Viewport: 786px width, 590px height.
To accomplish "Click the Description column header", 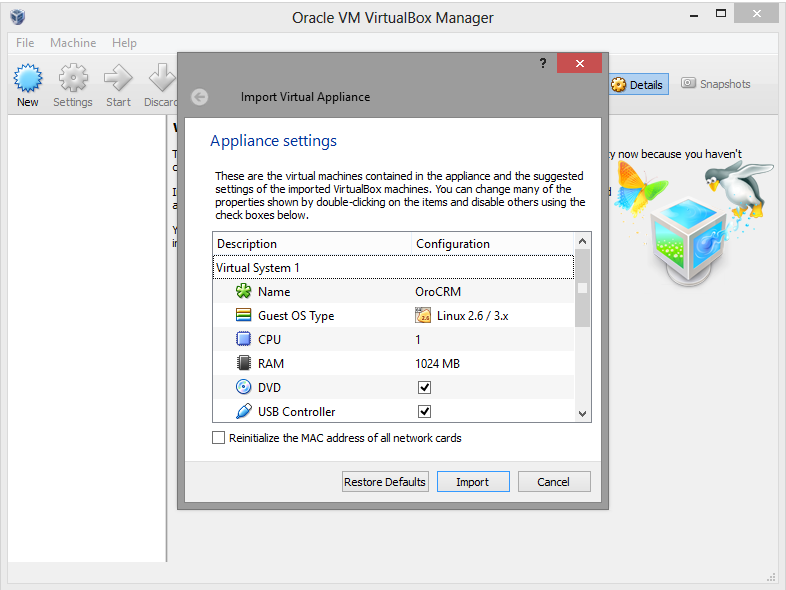I will pos(312,244).
